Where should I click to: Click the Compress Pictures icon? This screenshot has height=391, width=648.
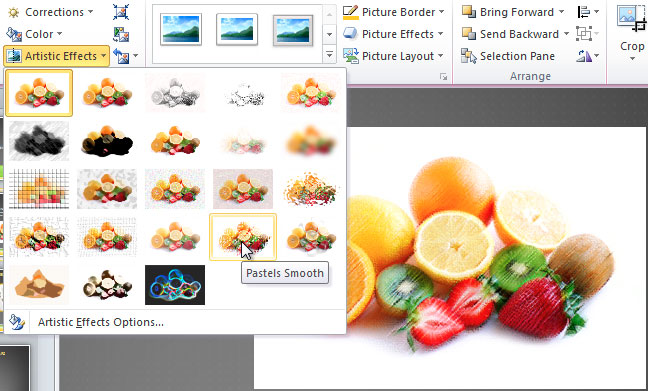[121, 12]
